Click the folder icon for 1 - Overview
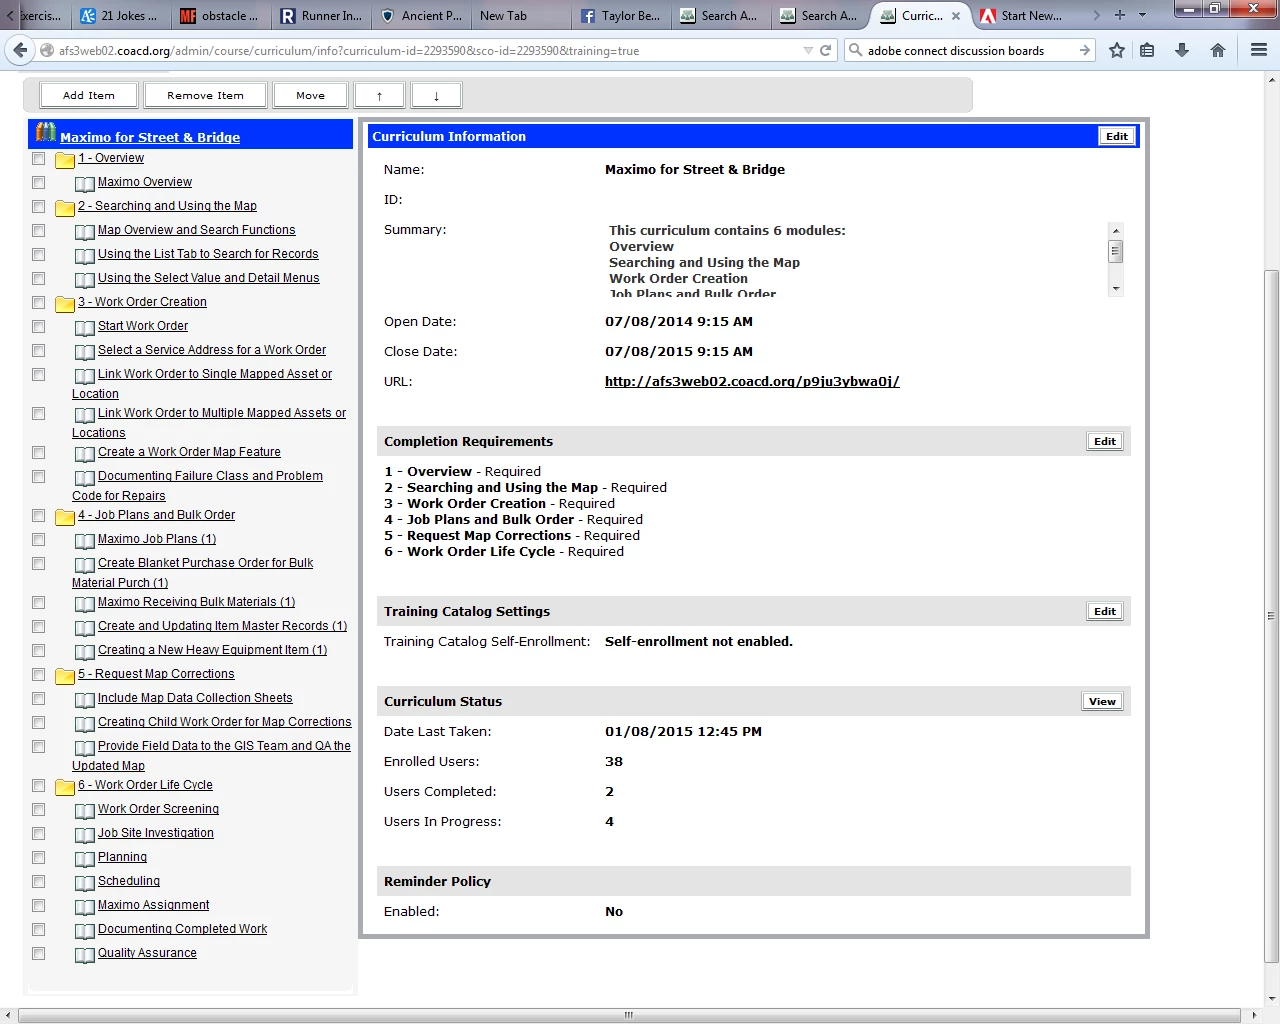The height and width of the screenshot is (1024, 1280). [x=65, y=160]
